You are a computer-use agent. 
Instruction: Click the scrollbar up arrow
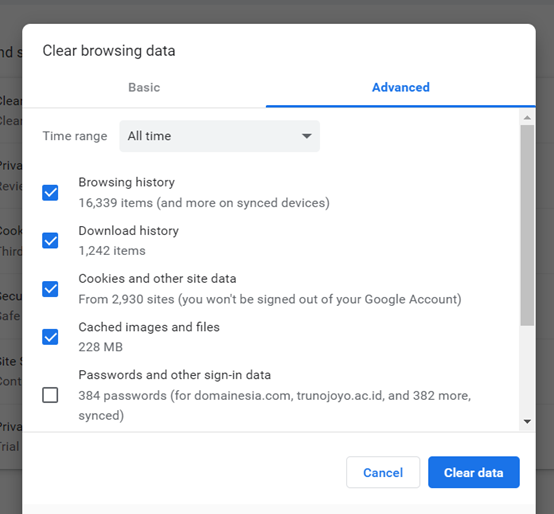pyautogui.click(x=527, y=118)
